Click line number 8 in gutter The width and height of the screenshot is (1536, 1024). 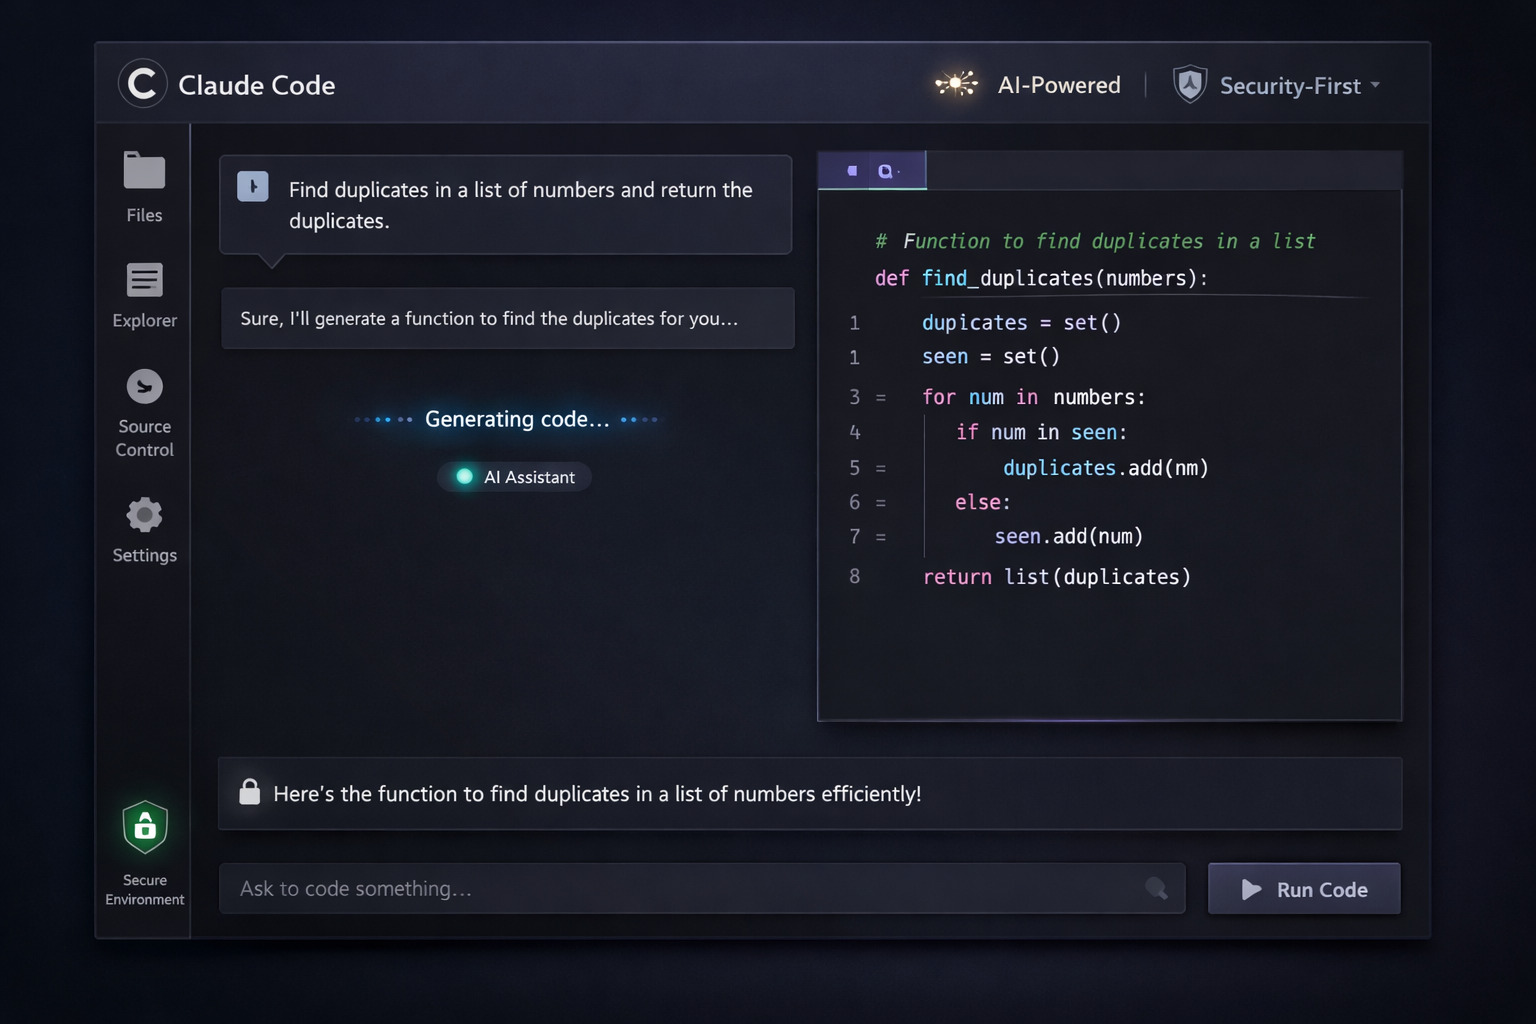pyautogui.click(x=854, y=576)
